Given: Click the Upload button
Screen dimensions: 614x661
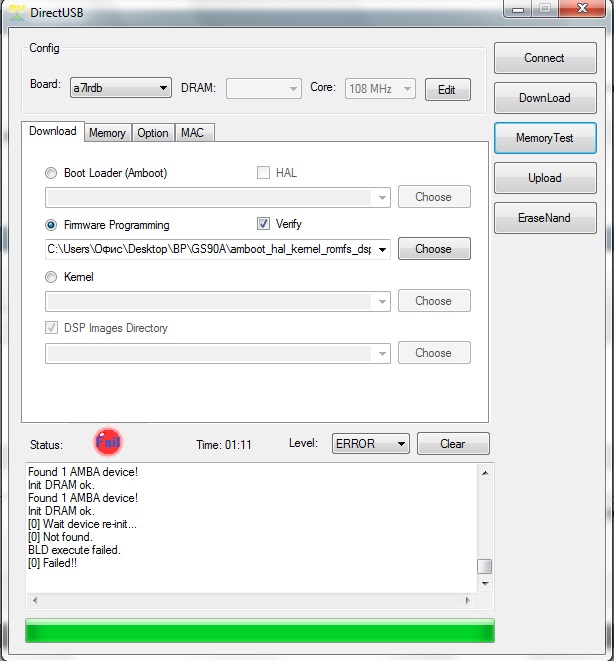Looking at the screenshot, I should [x=544, y=178].
